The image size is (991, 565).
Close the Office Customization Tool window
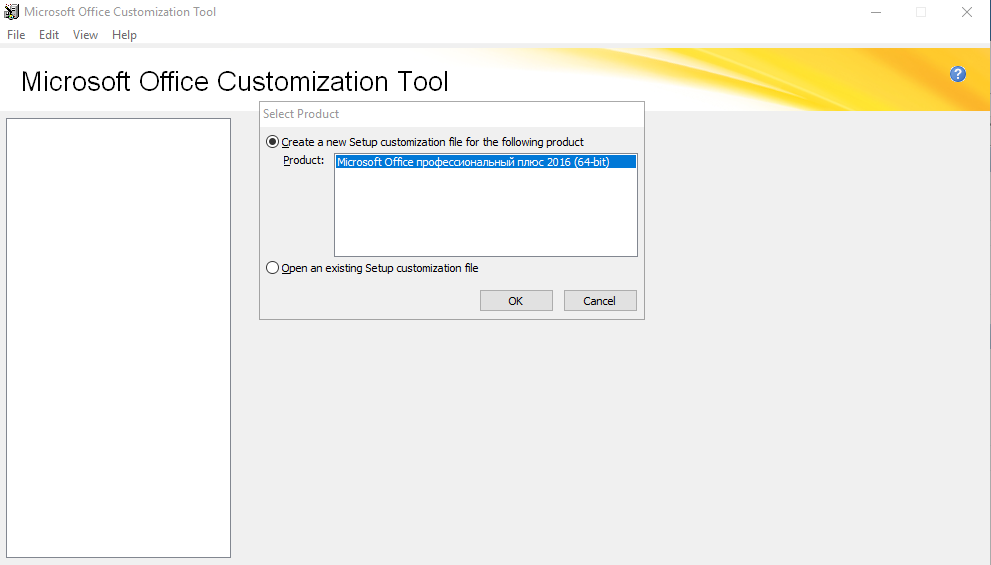click(966, 12)
